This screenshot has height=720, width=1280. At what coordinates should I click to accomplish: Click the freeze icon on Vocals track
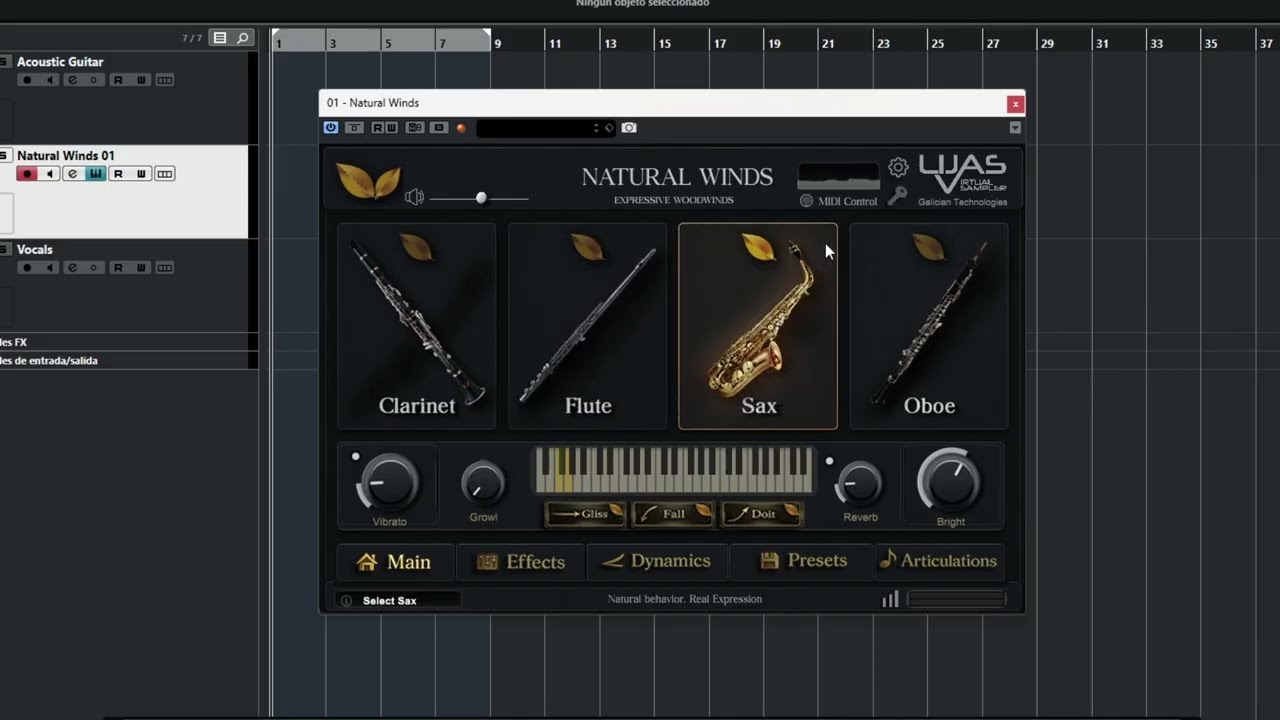coord(94,268)
